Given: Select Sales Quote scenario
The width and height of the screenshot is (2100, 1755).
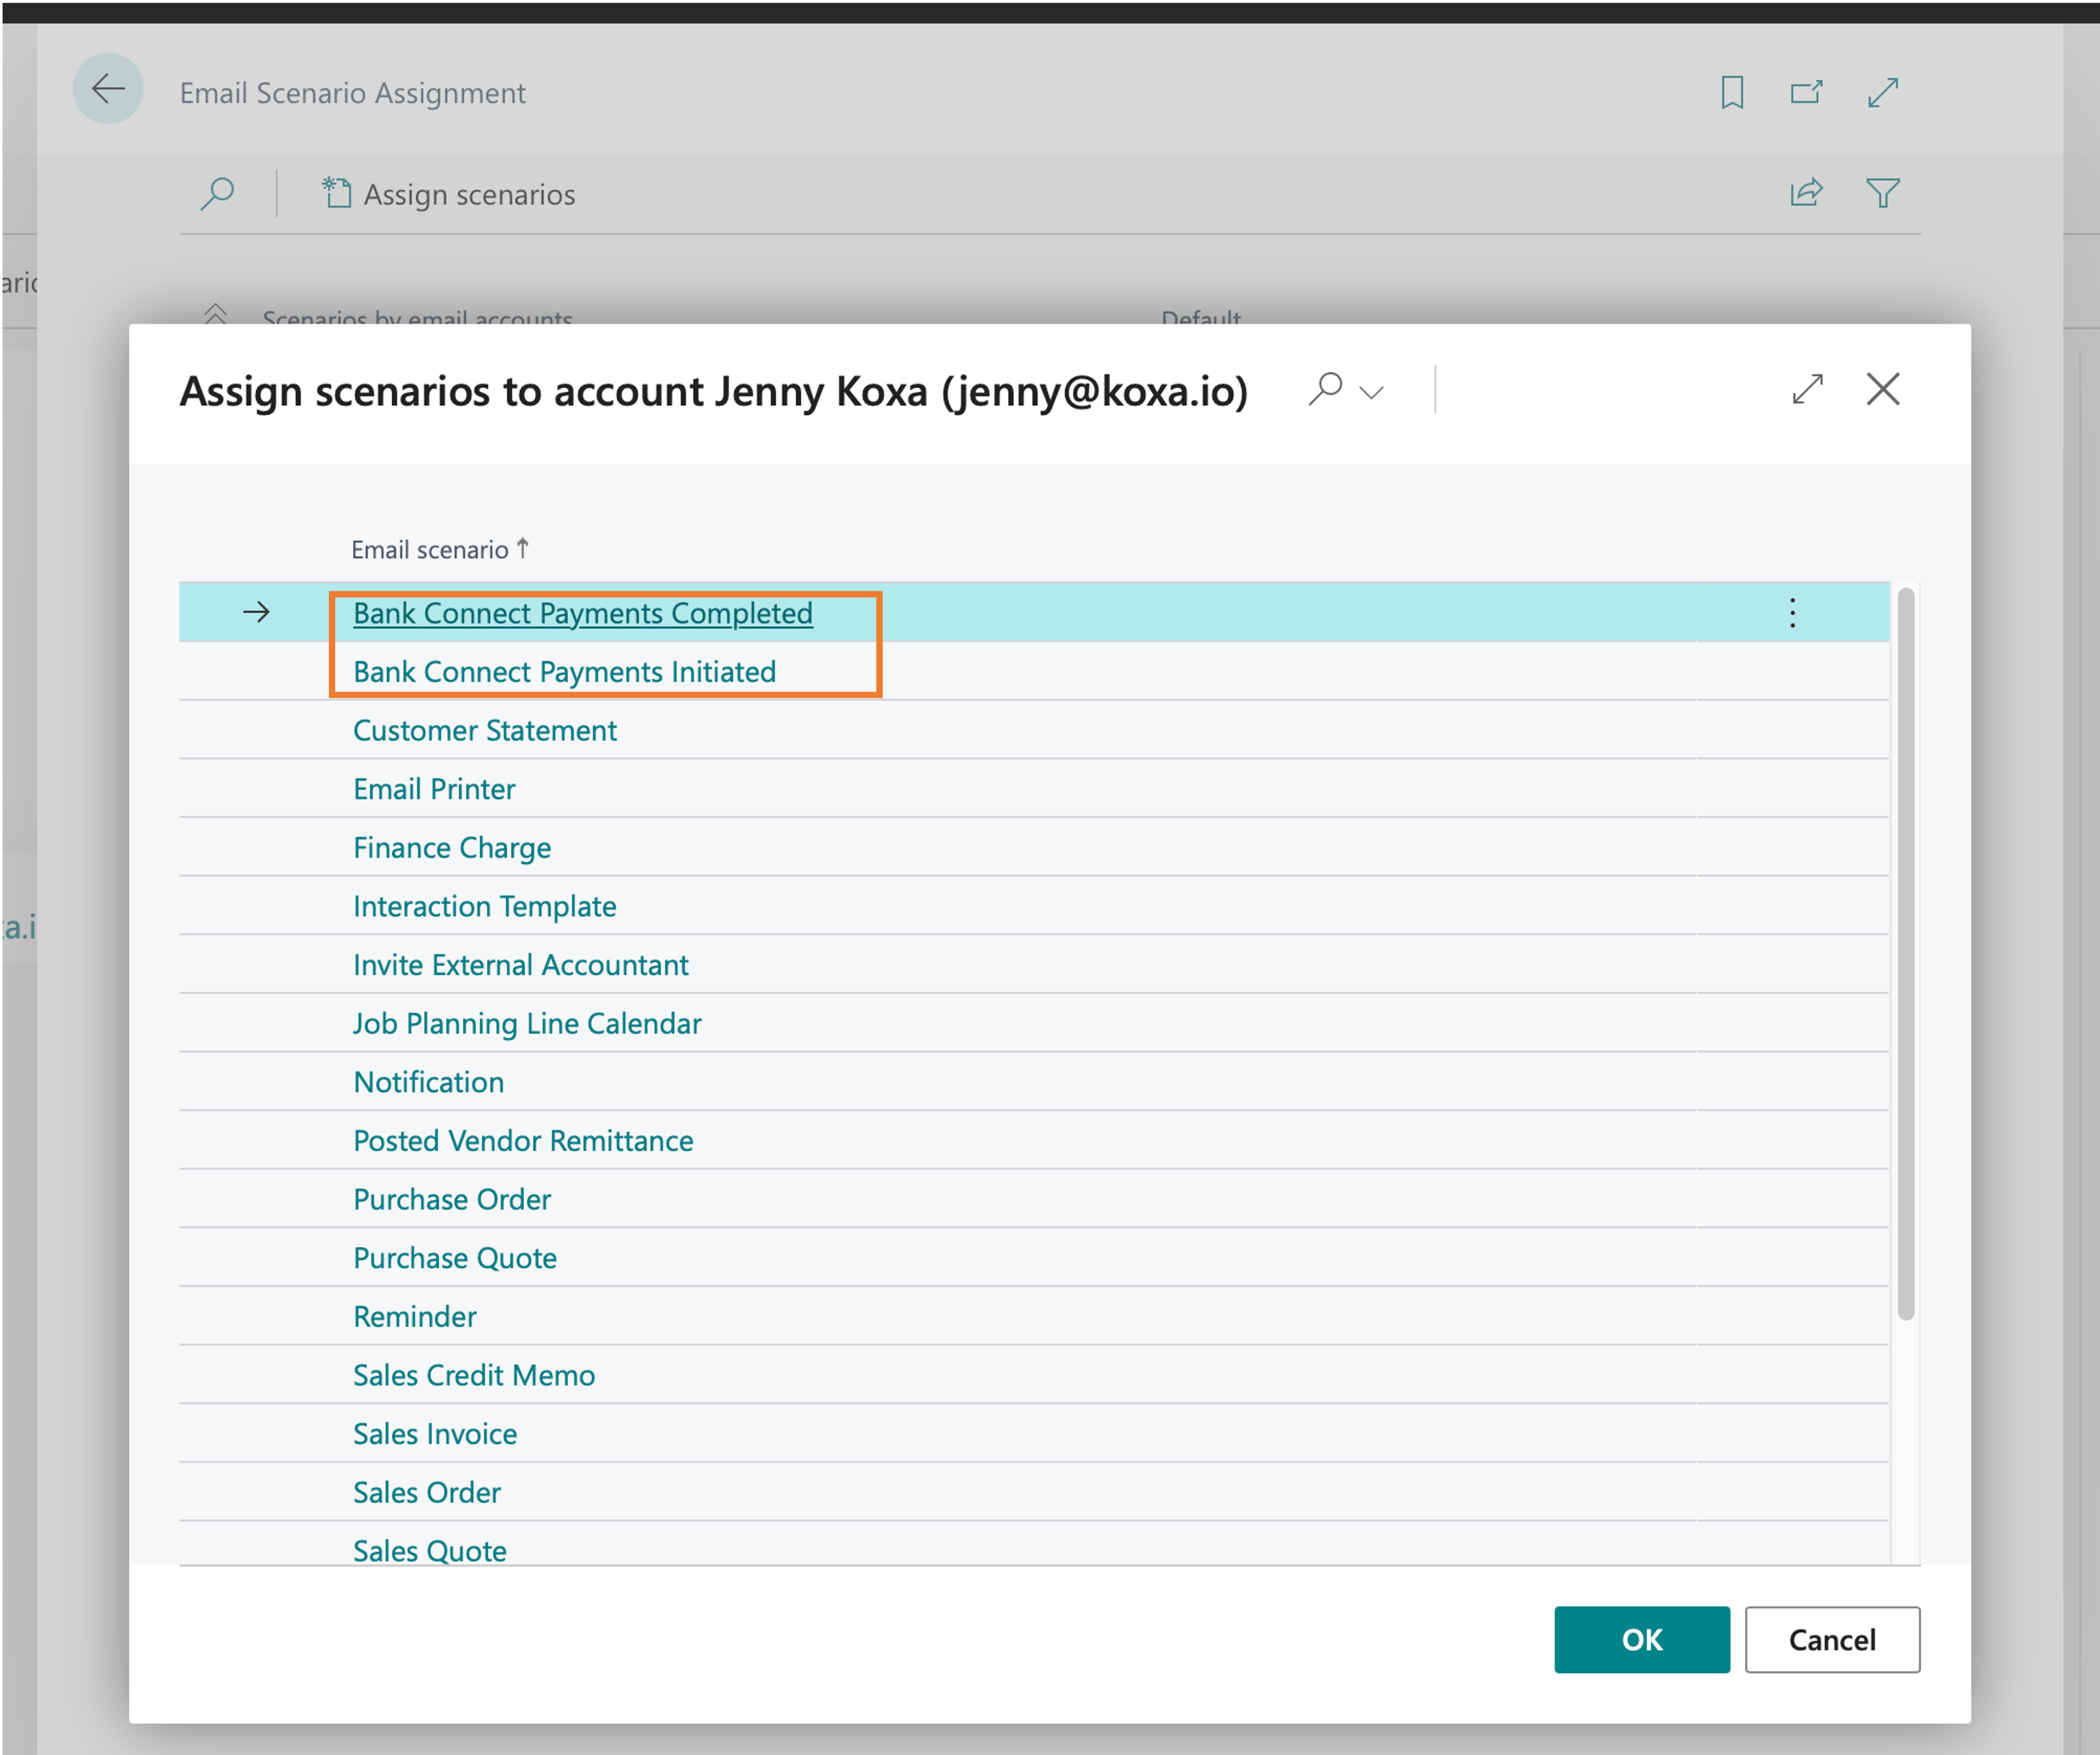Looking at the screenshot, I should pos(430,1551).
